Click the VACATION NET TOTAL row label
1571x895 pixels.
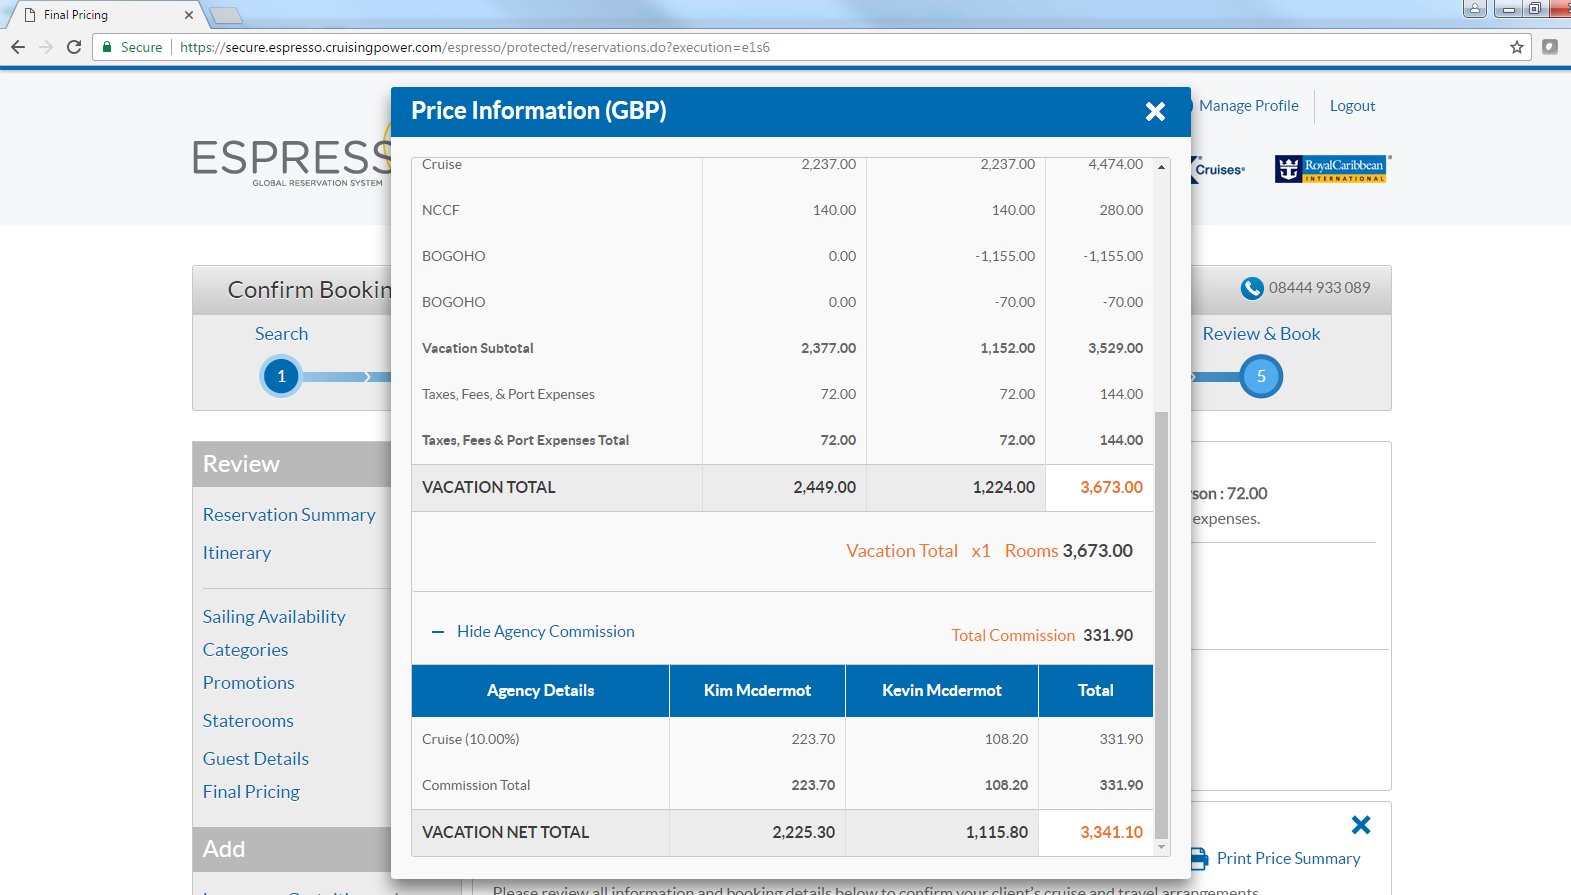pyautogui.click(x=506, y=833)
